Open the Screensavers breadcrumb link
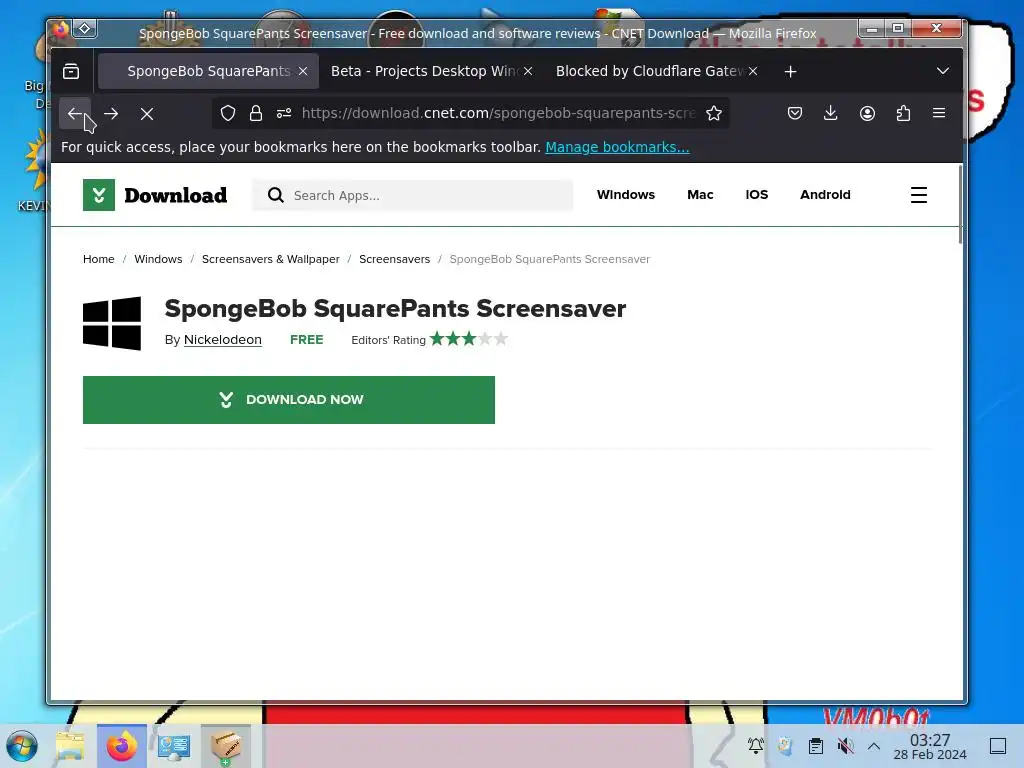This screenshot has height=768, width=1024. coord(394,259)
